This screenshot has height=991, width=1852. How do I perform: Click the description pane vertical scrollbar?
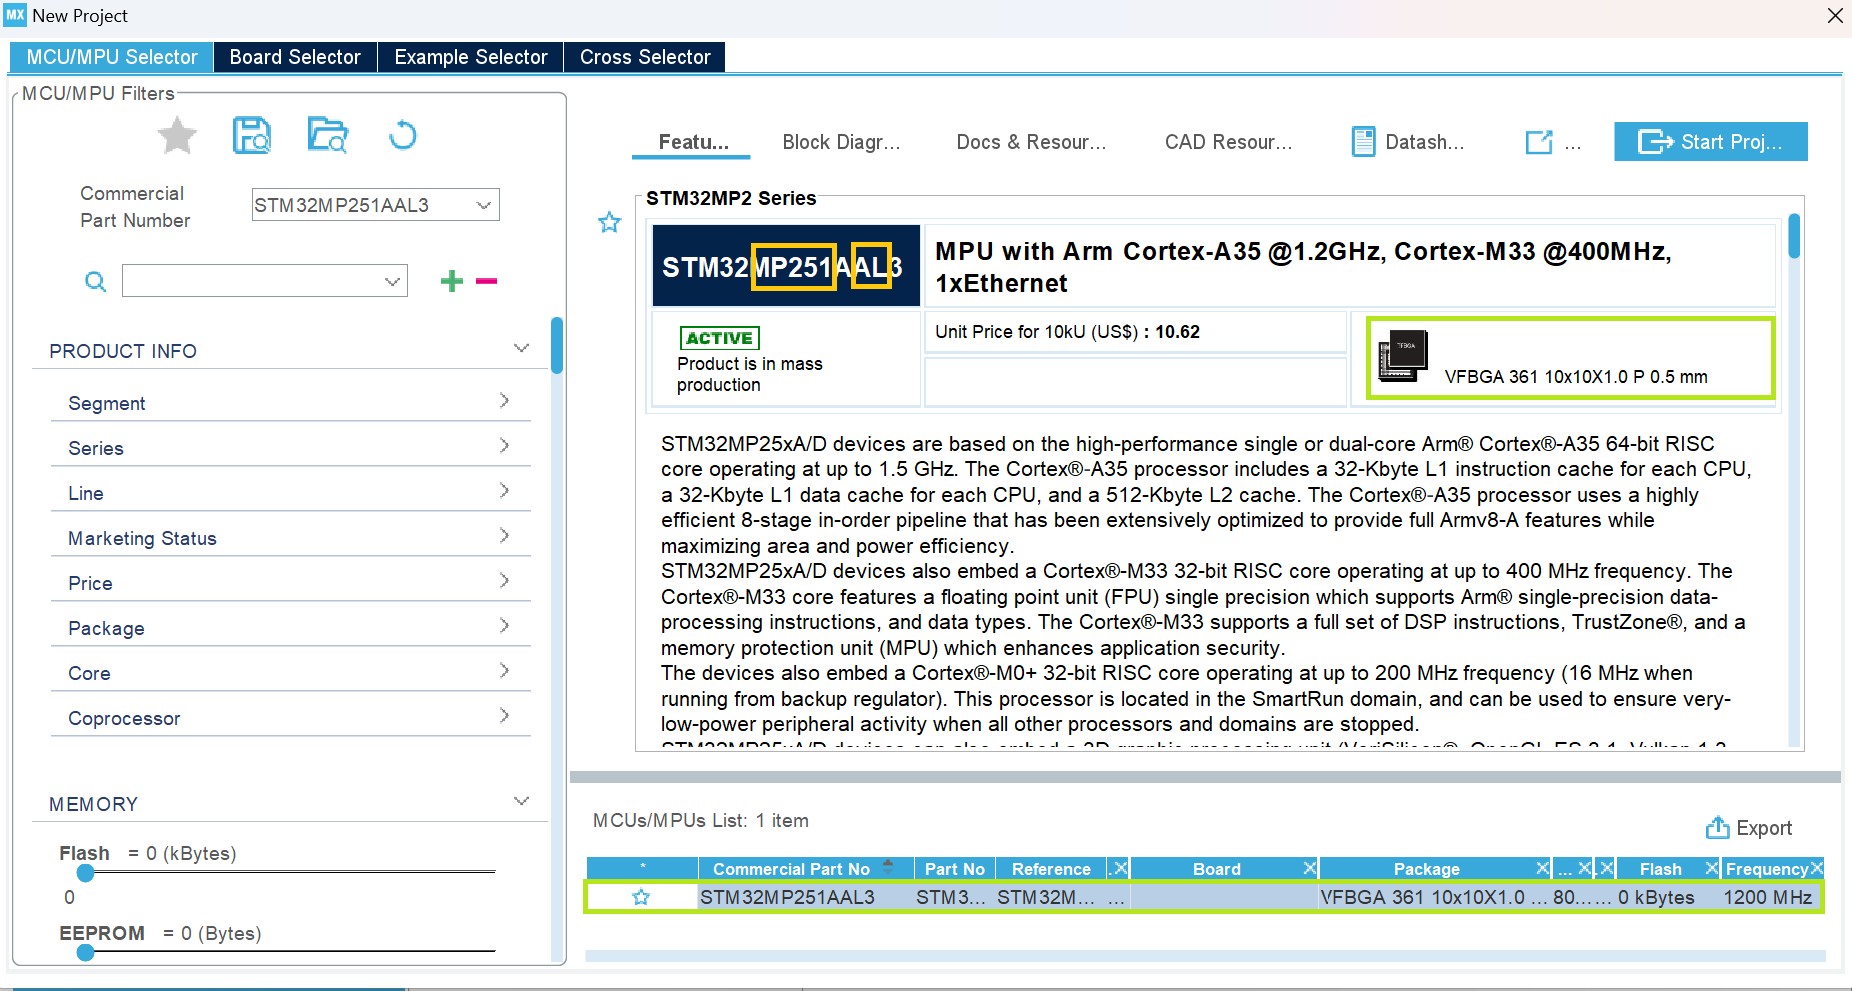(x=1794, y=236)
